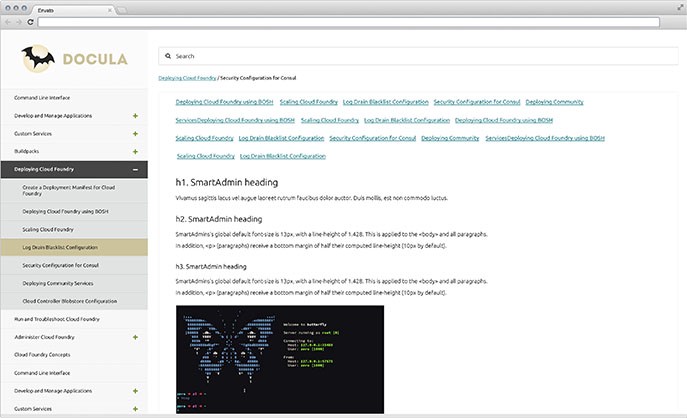Screen dimensions: 687x418
Task: Select Log Drain Blacklist Configuration in sidebar
Action: (60, 247)
